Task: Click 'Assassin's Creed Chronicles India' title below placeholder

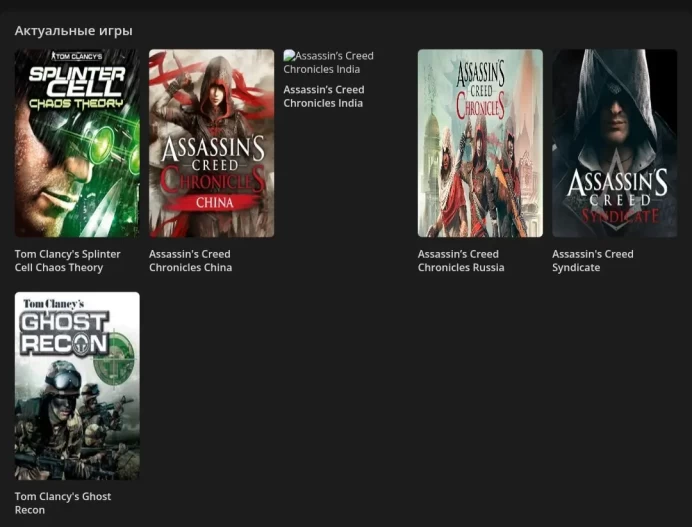Action: point(324,96)
